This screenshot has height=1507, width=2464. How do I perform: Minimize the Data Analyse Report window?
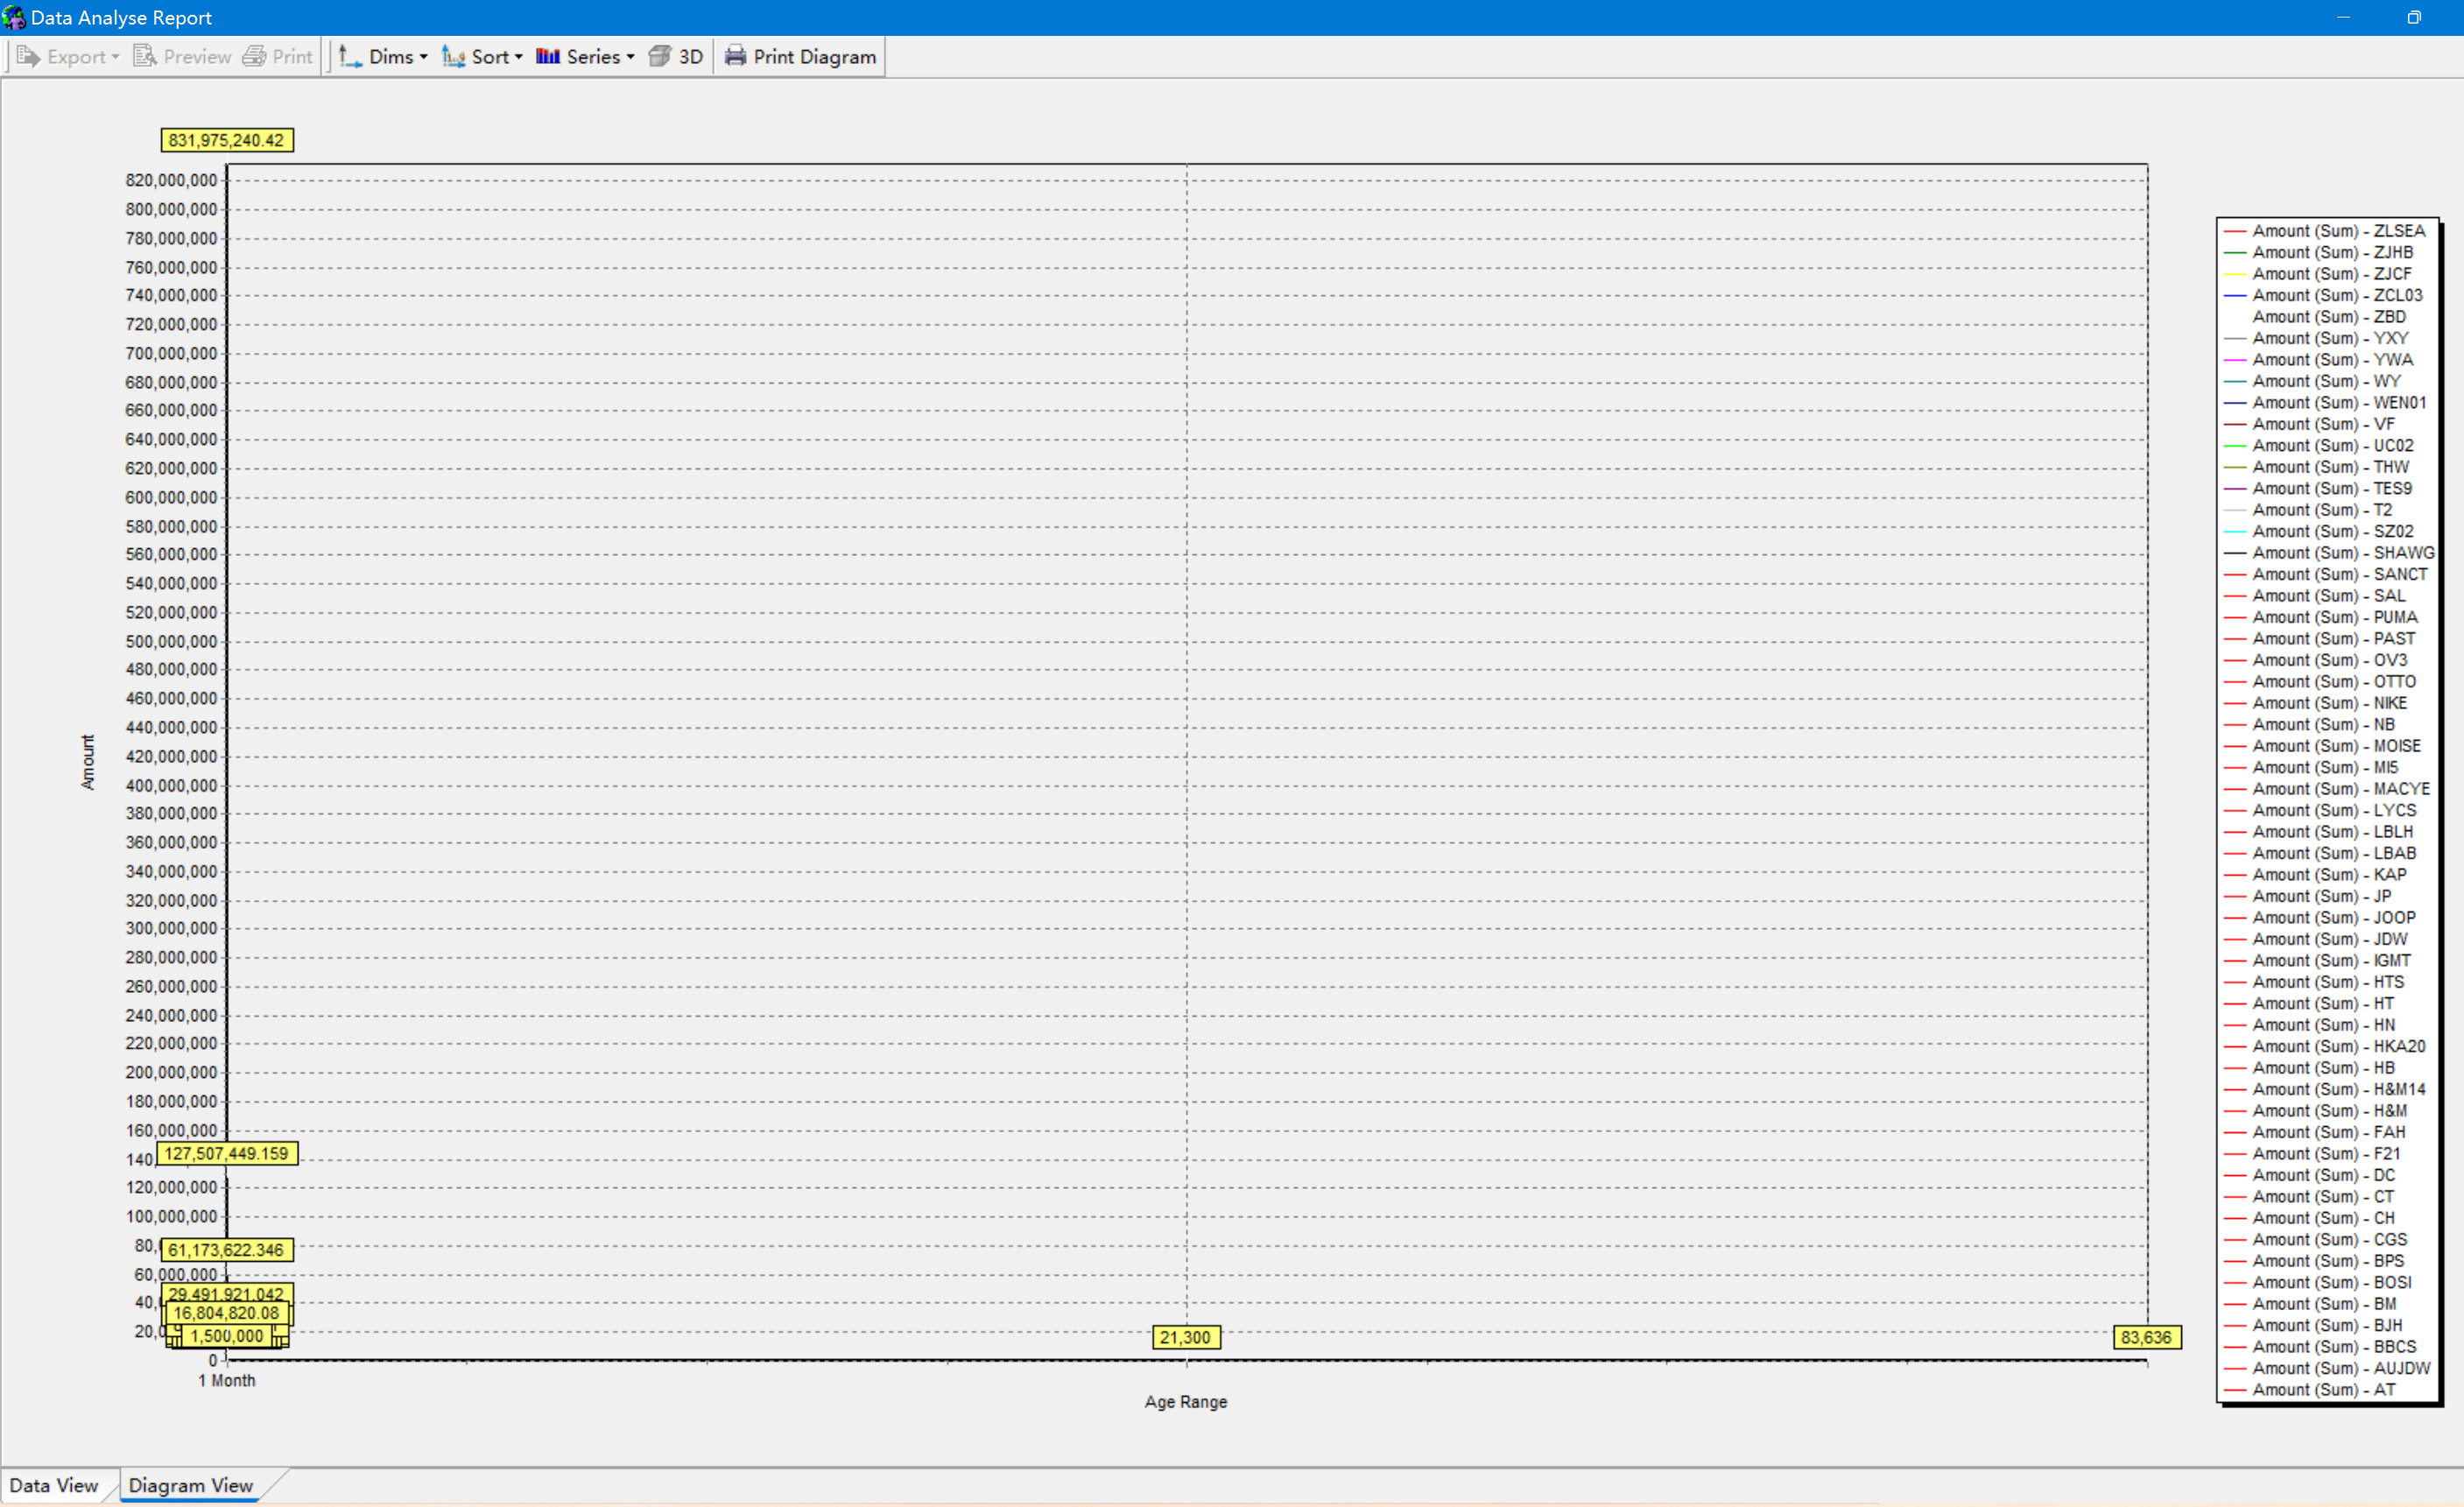tap(2343, 17)
